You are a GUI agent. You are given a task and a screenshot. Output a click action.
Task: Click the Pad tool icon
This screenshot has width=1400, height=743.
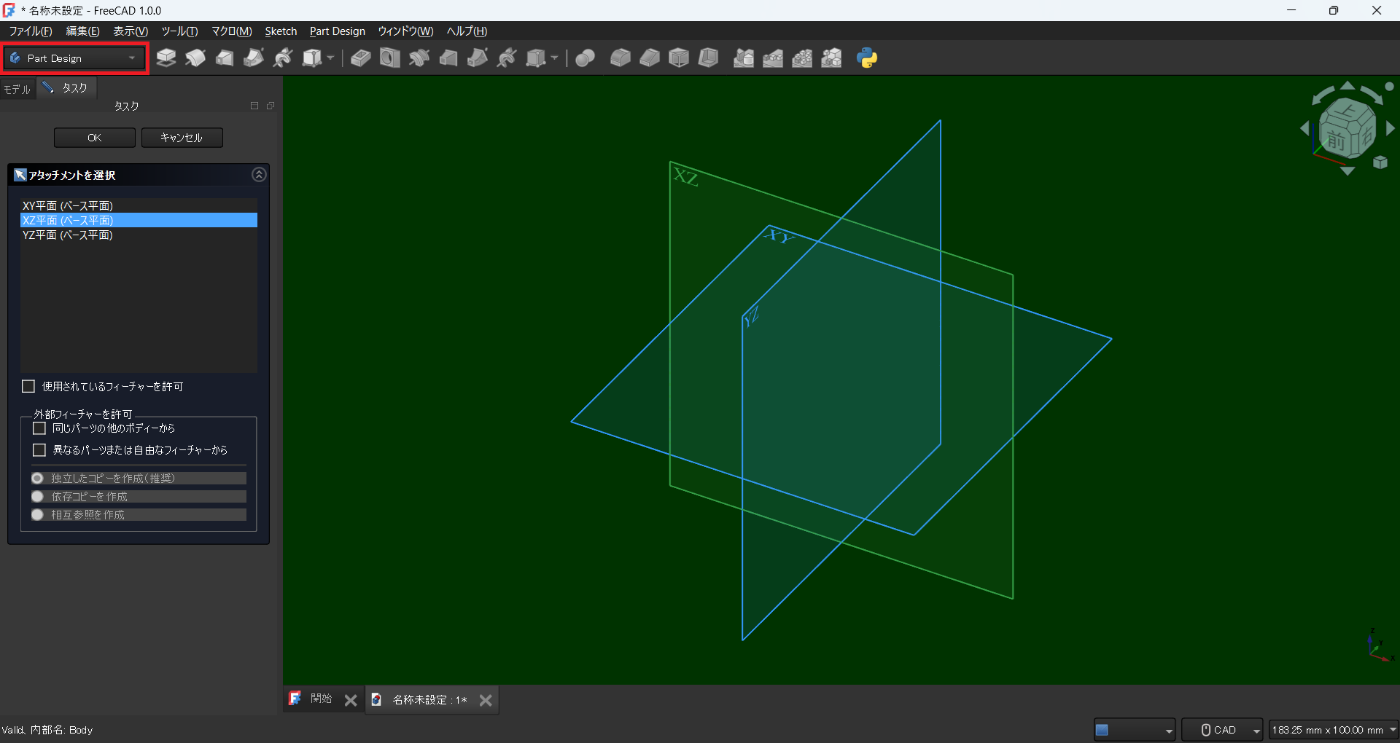(x=166, y=58)
